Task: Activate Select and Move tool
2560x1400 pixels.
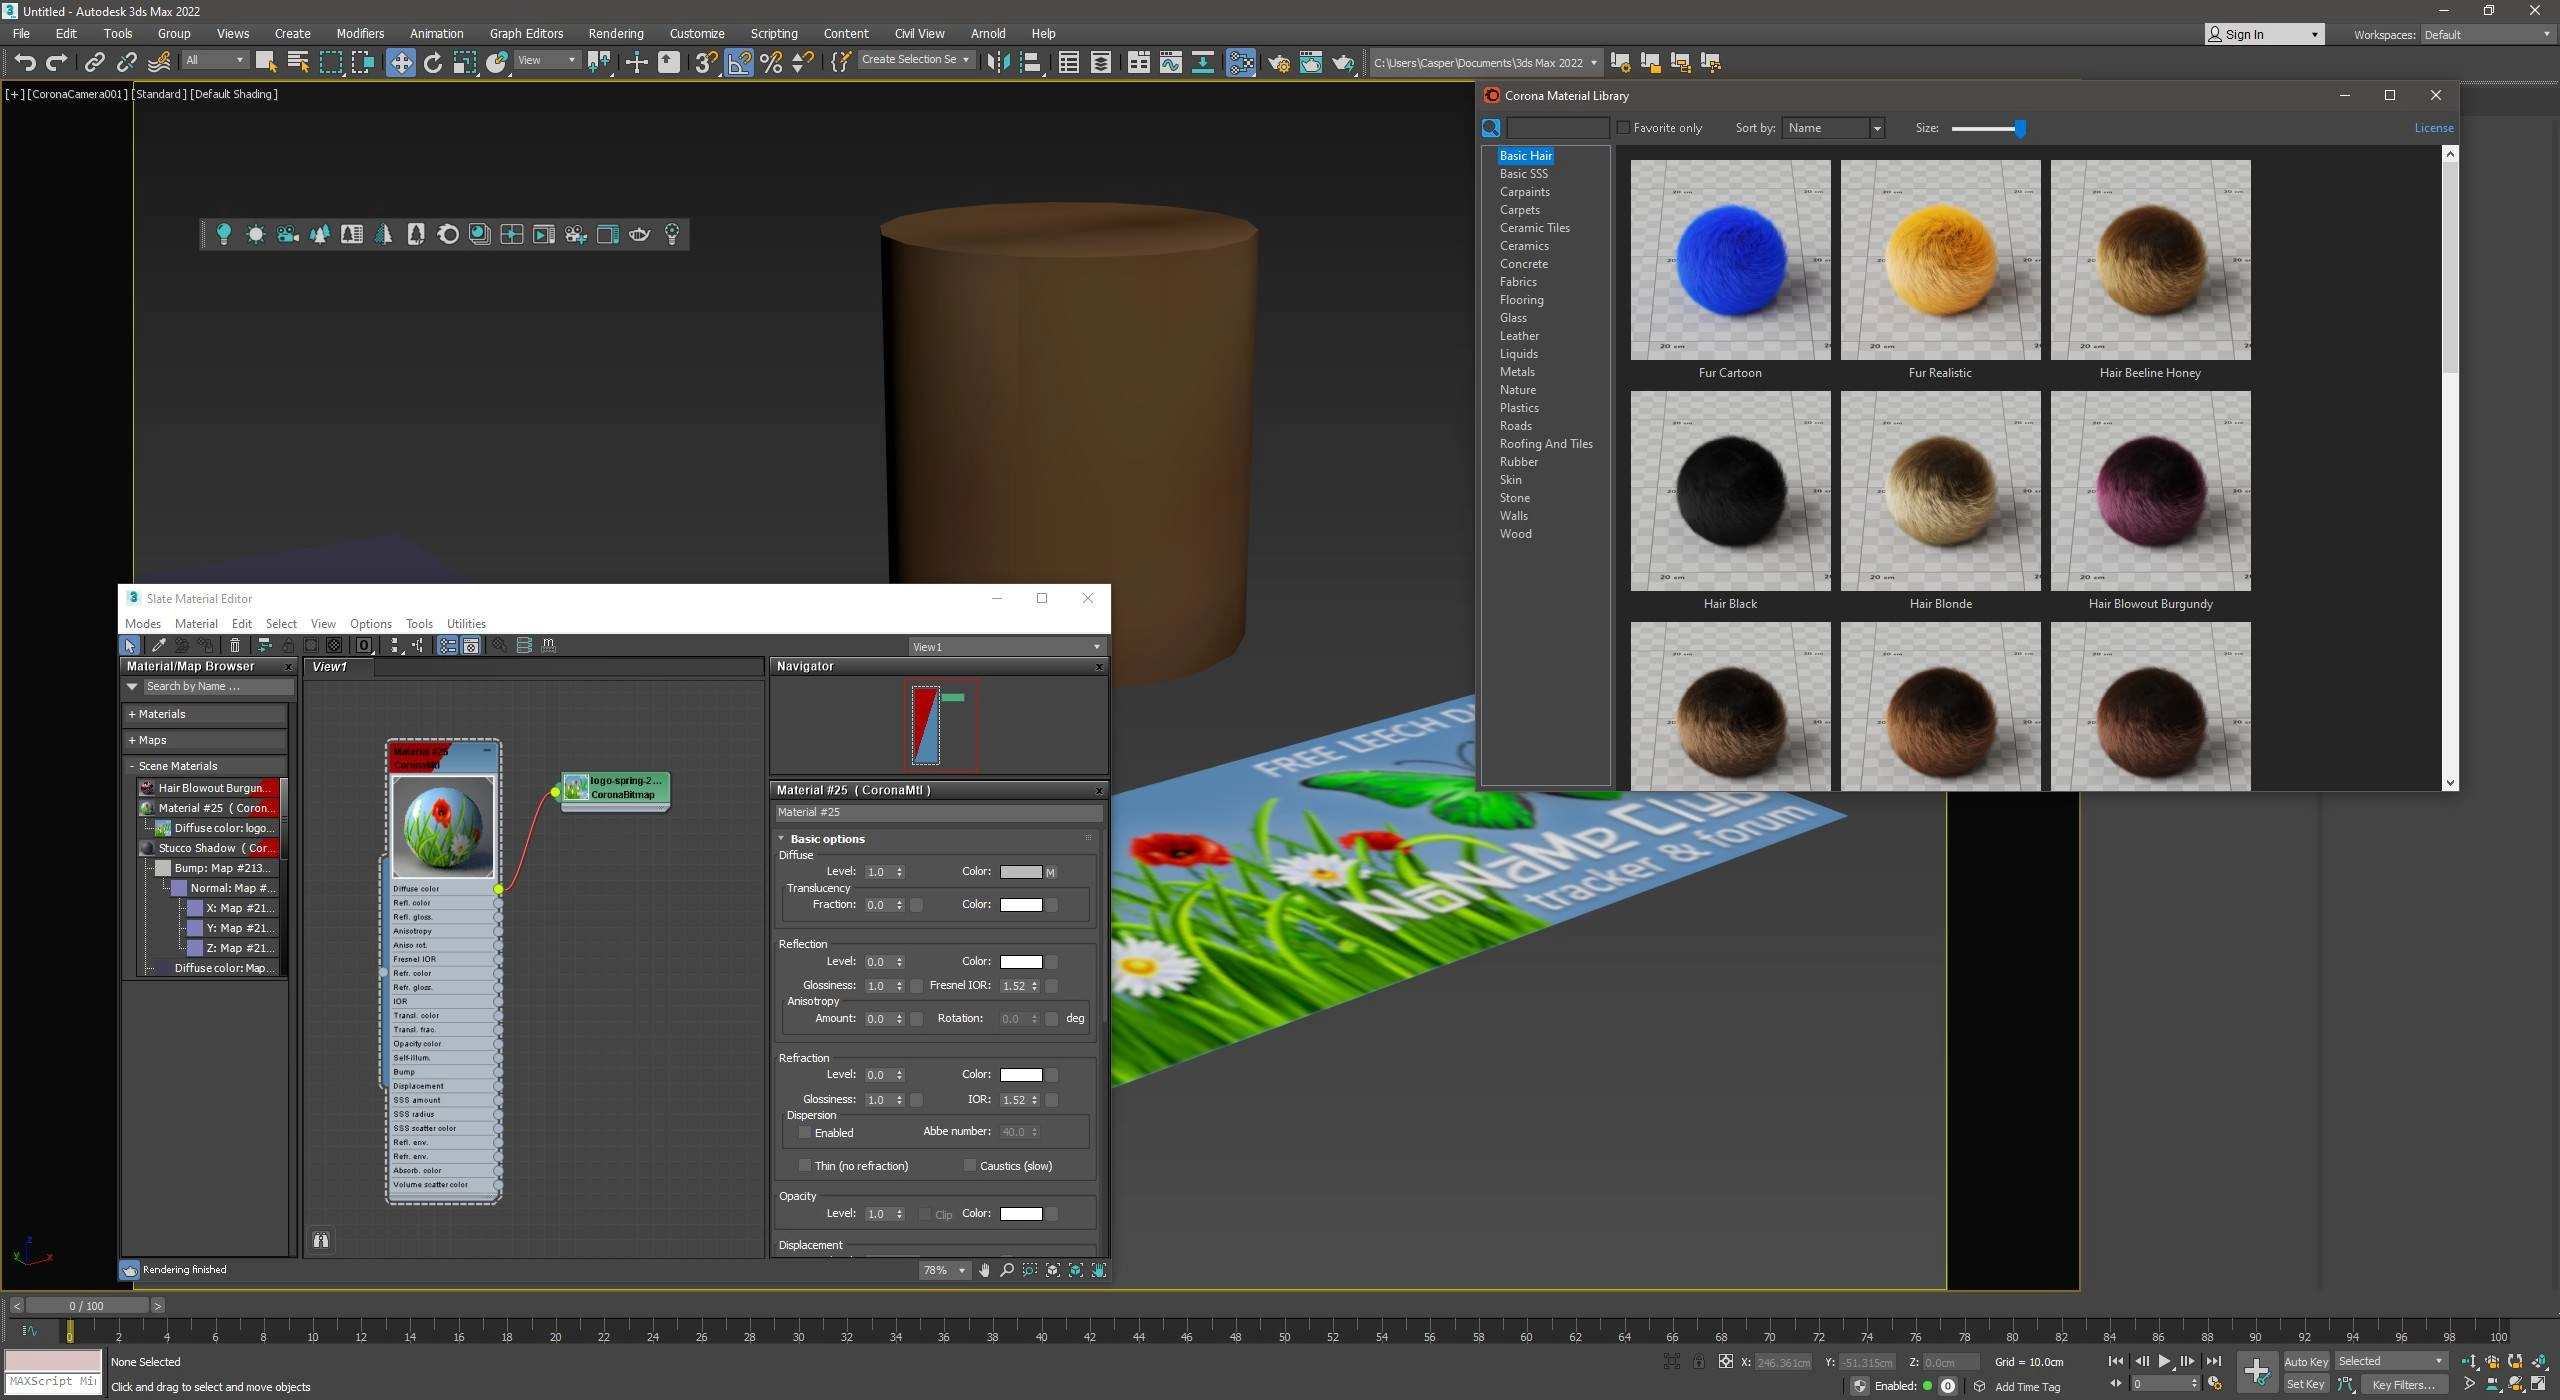Action: [x=400, y=62]
